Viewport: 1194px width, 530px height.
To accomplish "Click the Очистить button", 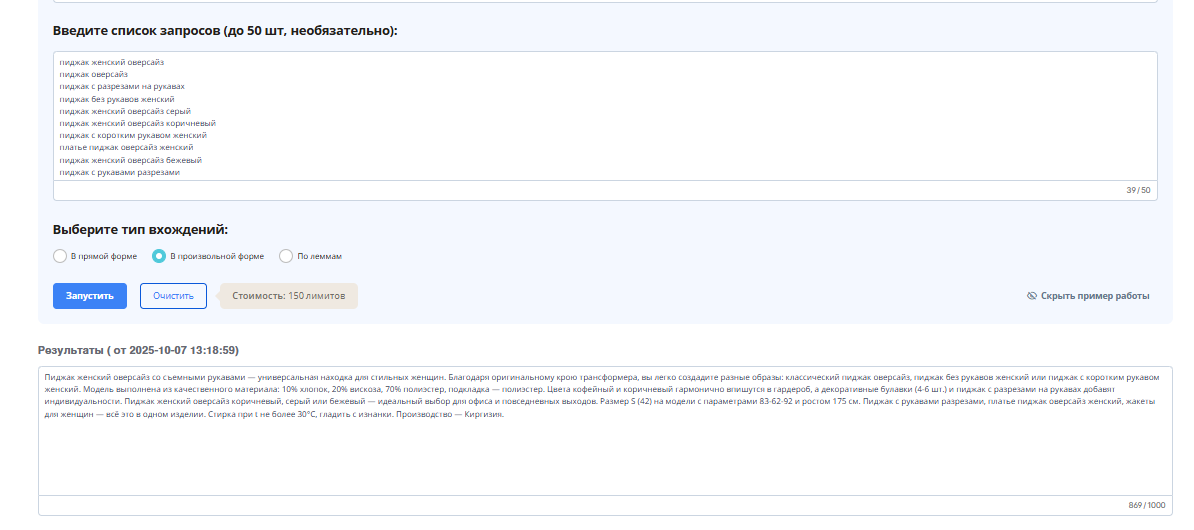I will click(173, 296).
